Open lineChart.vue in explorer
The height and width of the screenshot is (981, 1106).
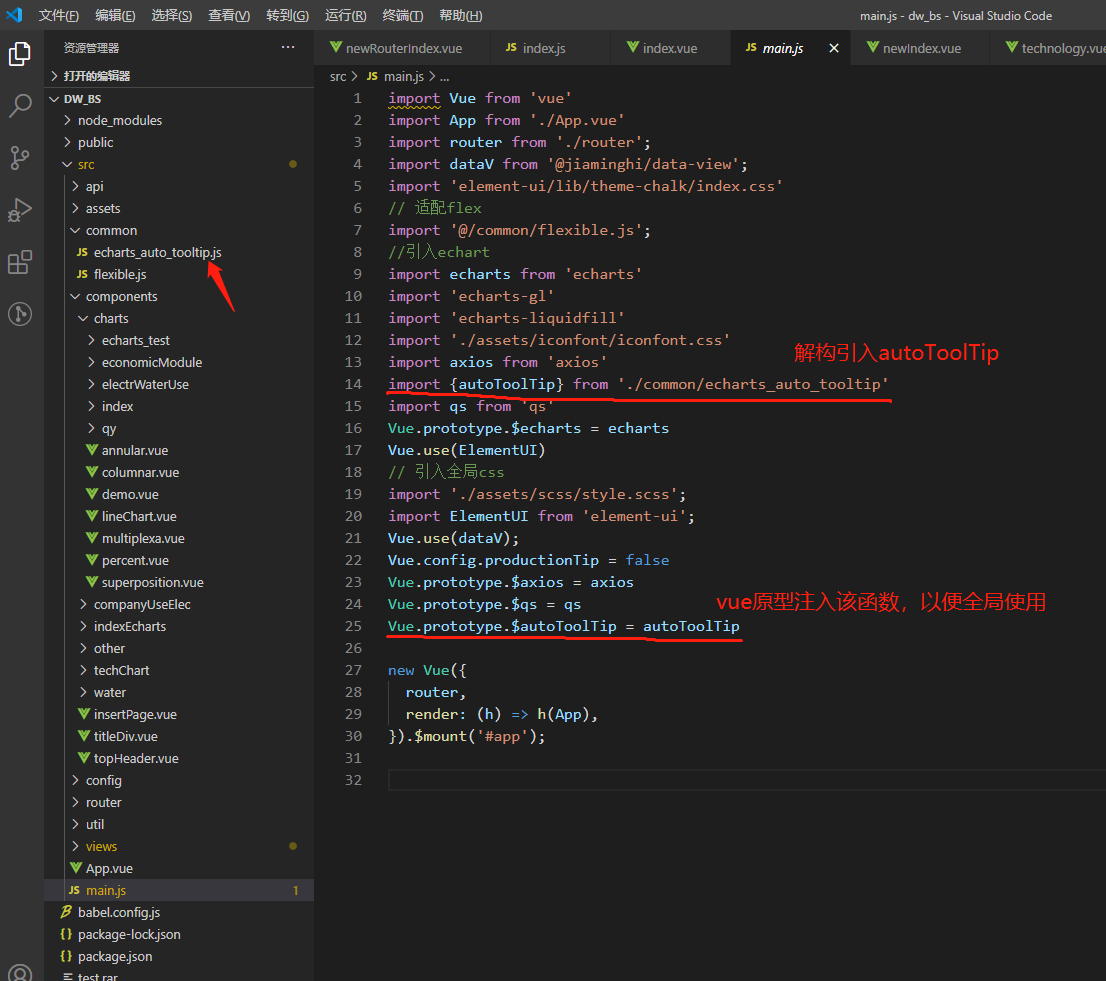[179, 516]
